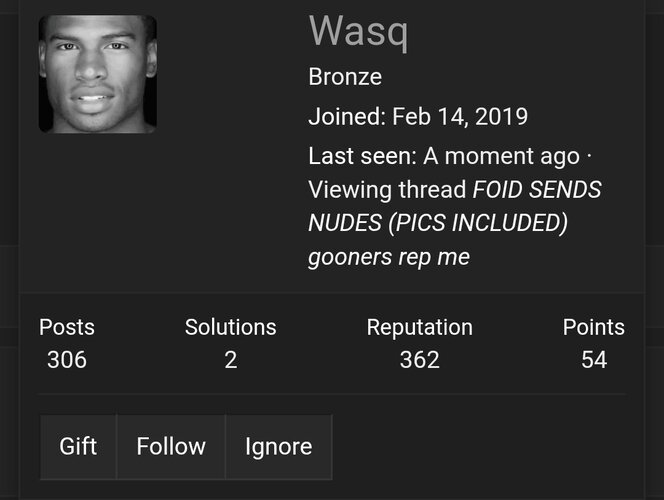Click the Gift button

(x=78, y=447)
